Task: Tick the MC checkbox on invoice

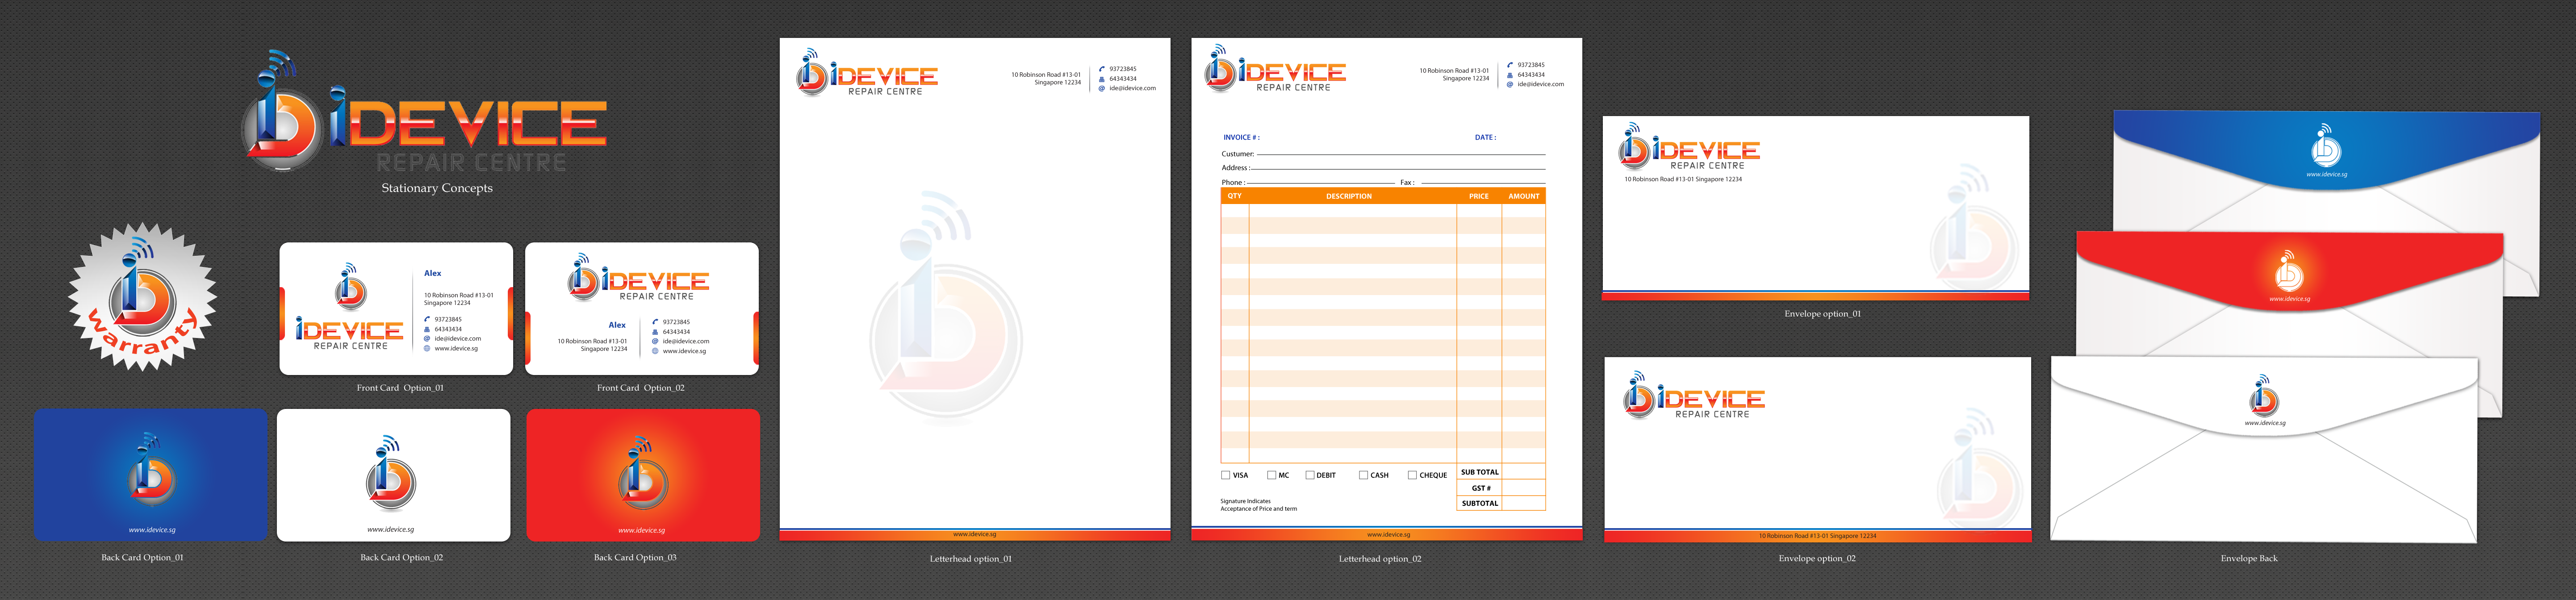Action: (1271, 475)
